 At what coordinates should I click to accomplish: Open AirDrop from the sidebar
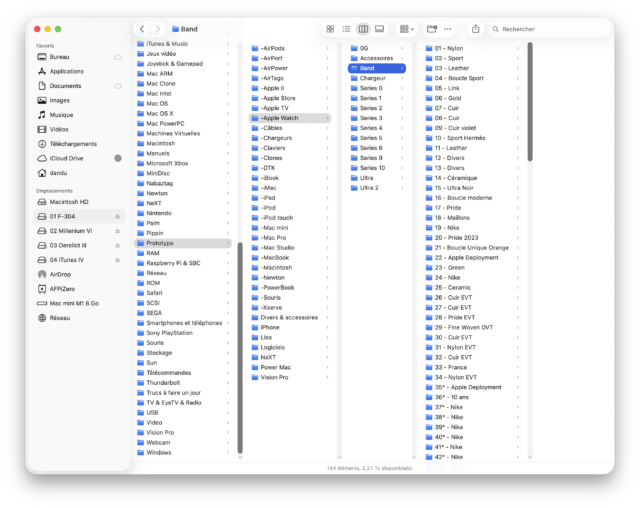click(60, 274)
